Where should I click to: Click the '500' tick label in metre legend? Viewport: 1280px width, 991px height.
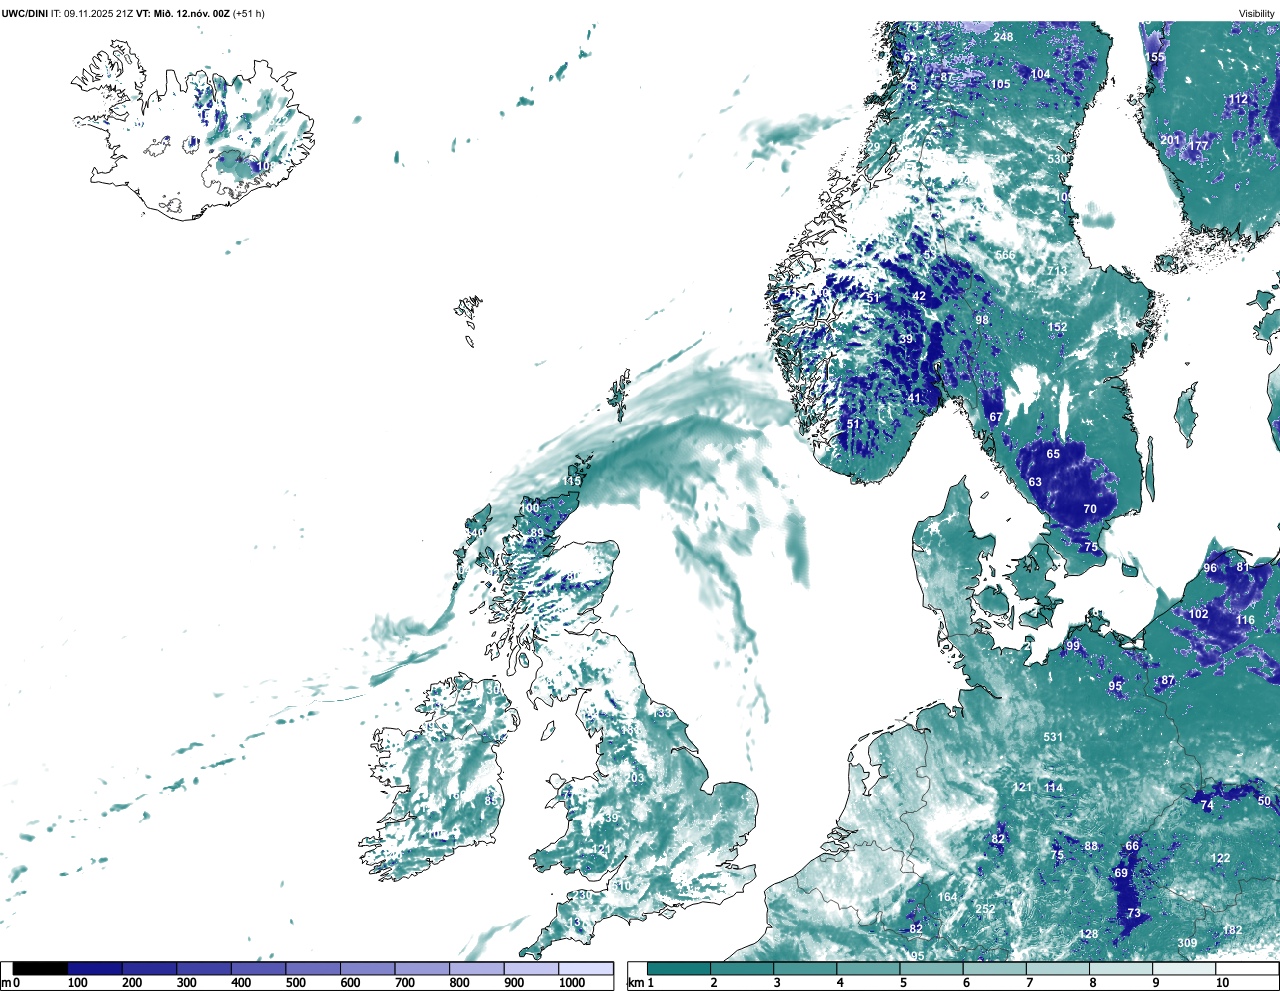(295, 983)
